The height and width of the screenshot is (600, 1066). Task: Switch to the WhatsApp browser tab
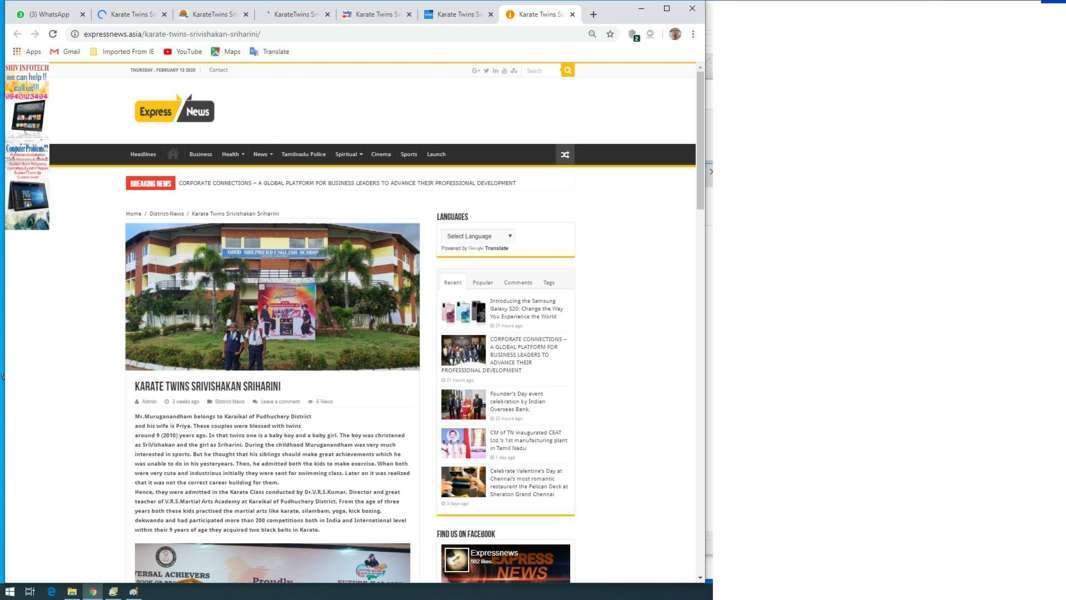point(45,14)
